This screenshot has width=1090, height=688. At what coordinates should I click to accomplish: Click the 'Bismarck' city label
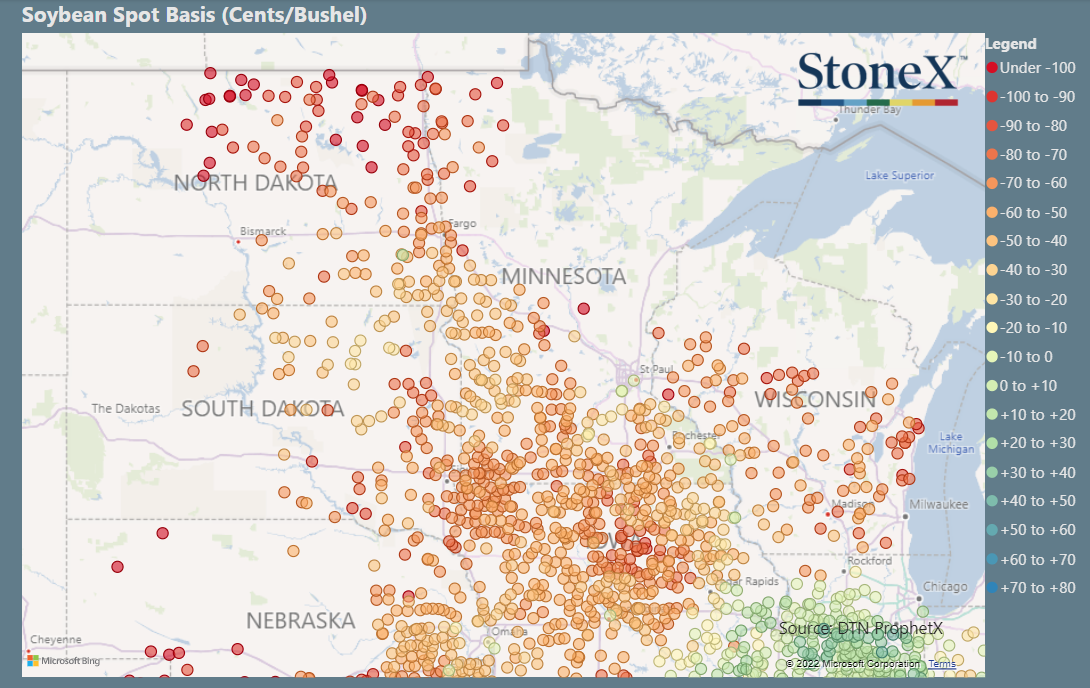click(263, 231)
